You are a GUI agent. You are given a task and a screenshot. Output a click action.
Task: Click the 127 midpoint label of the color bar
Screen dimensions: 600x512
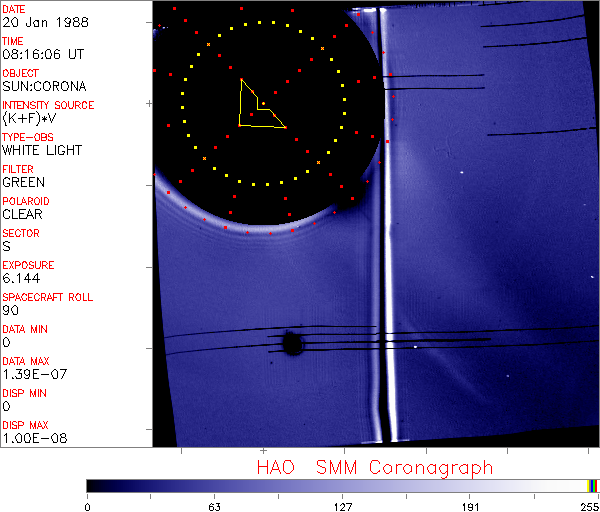(x=342, y=506)
